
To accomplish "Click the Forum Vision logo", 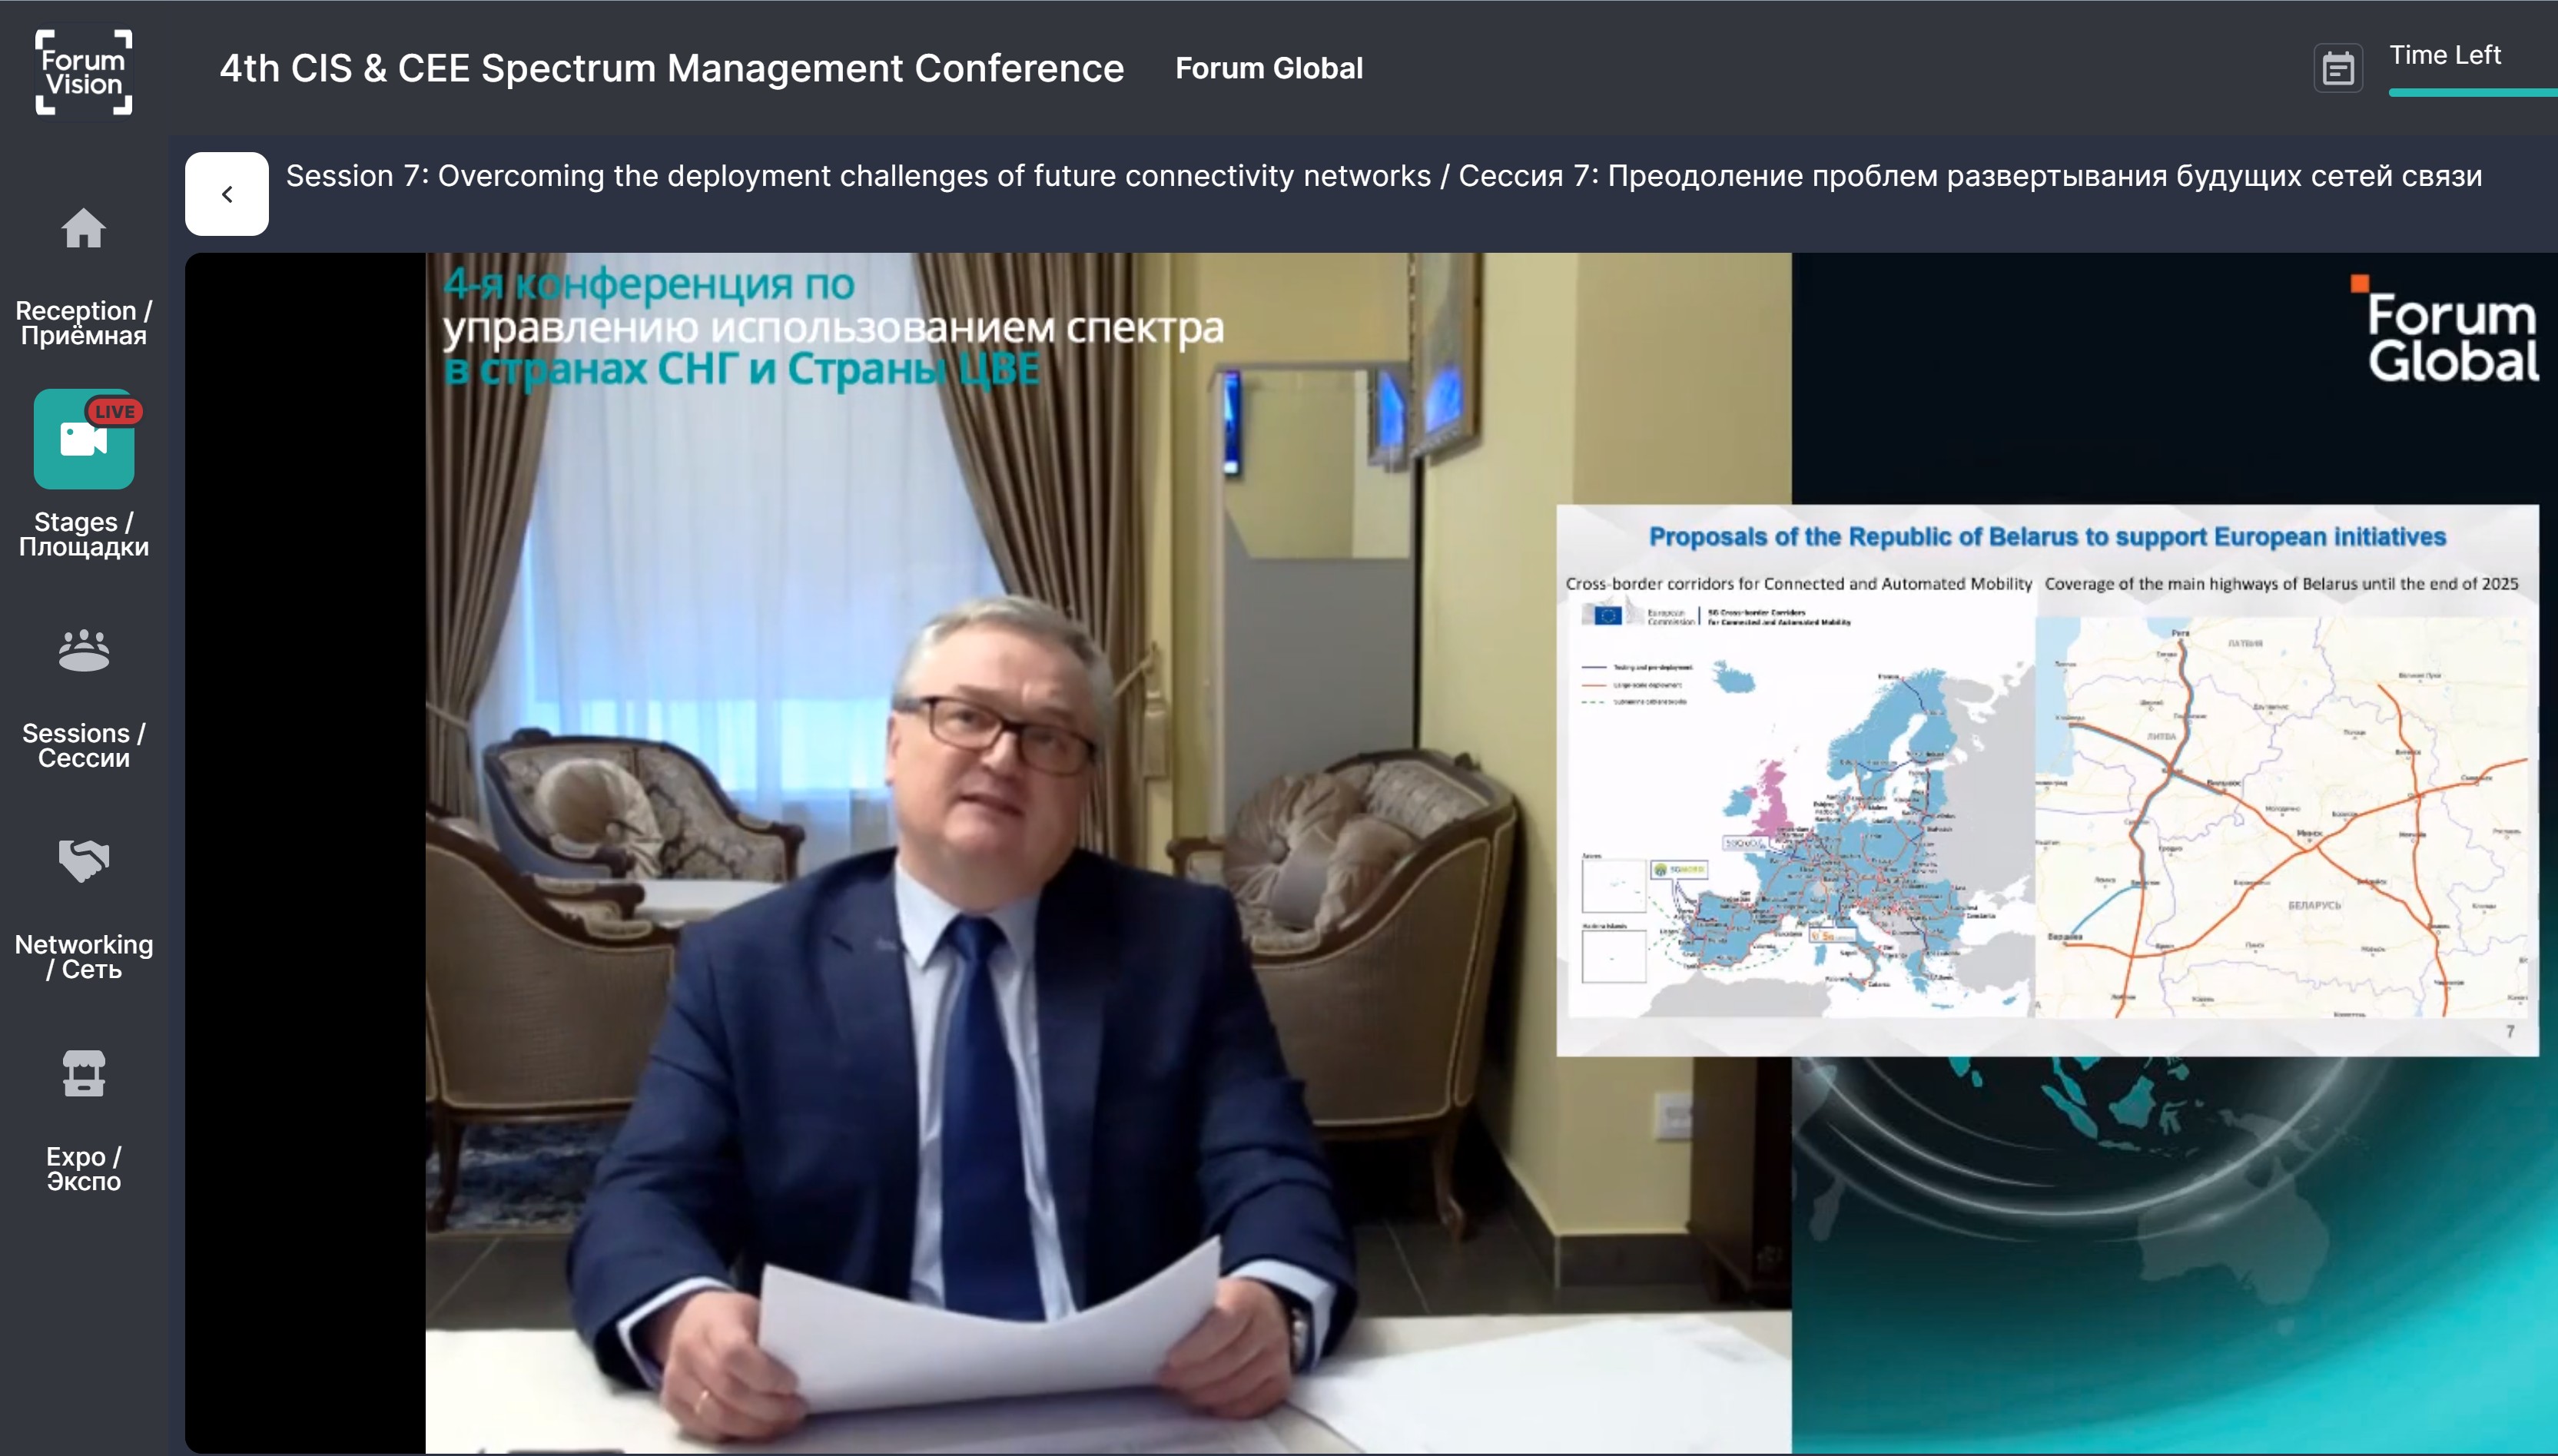I will (84, 71).
